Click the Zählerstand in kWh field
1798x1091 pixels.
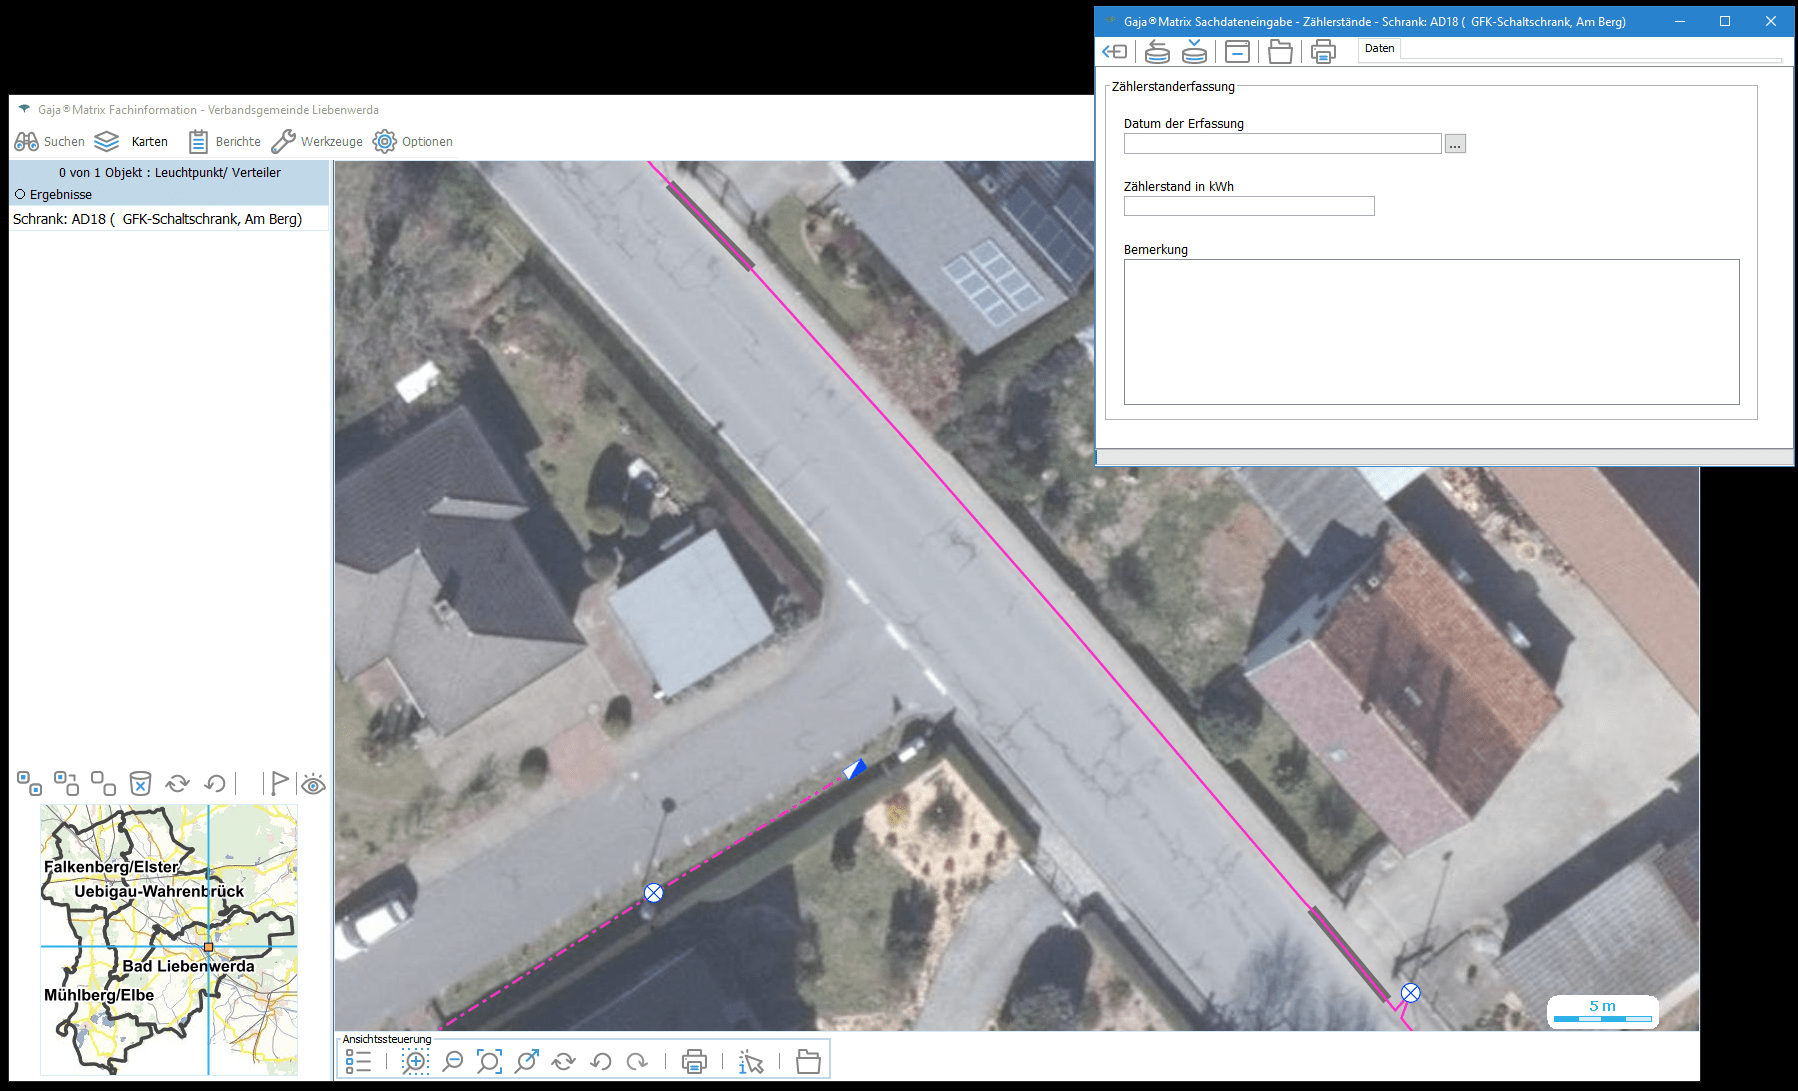click(1248, 206)
